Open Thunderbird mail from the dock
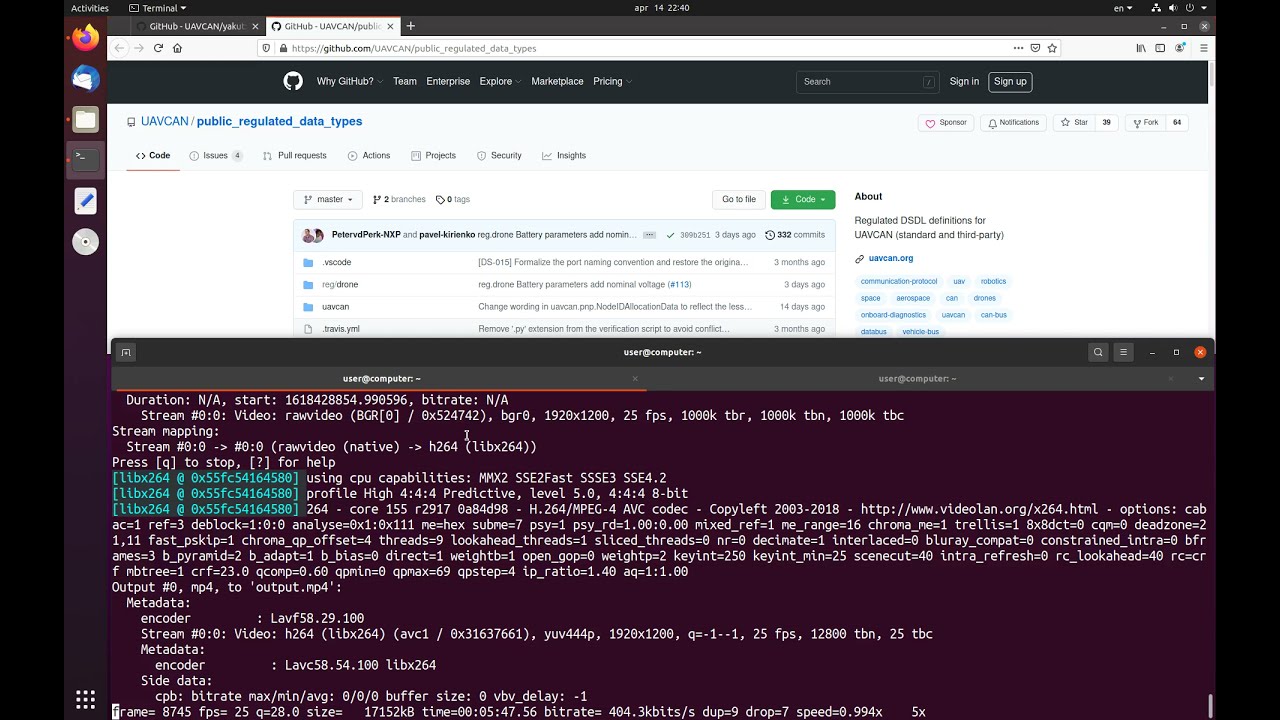 pyautogui.click(x=85, y=78)
